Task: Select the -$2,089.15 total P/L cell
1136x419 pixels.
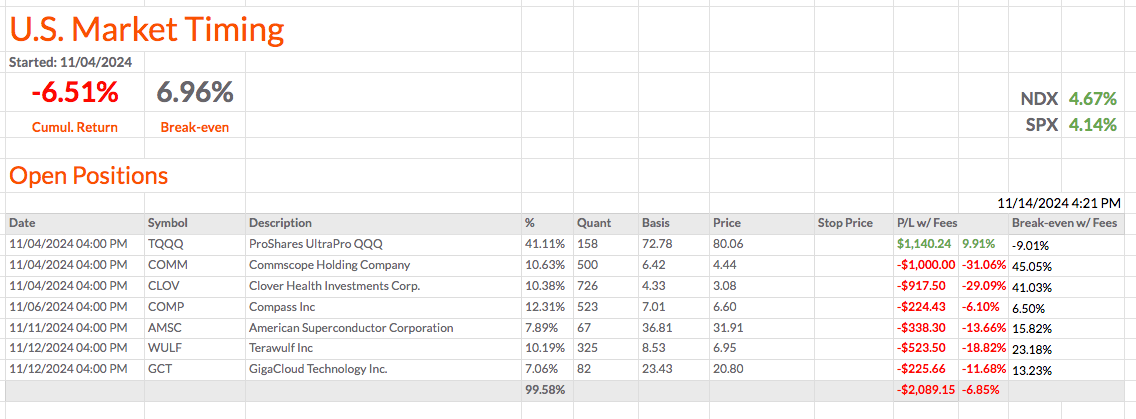Action: click(924, 389)
